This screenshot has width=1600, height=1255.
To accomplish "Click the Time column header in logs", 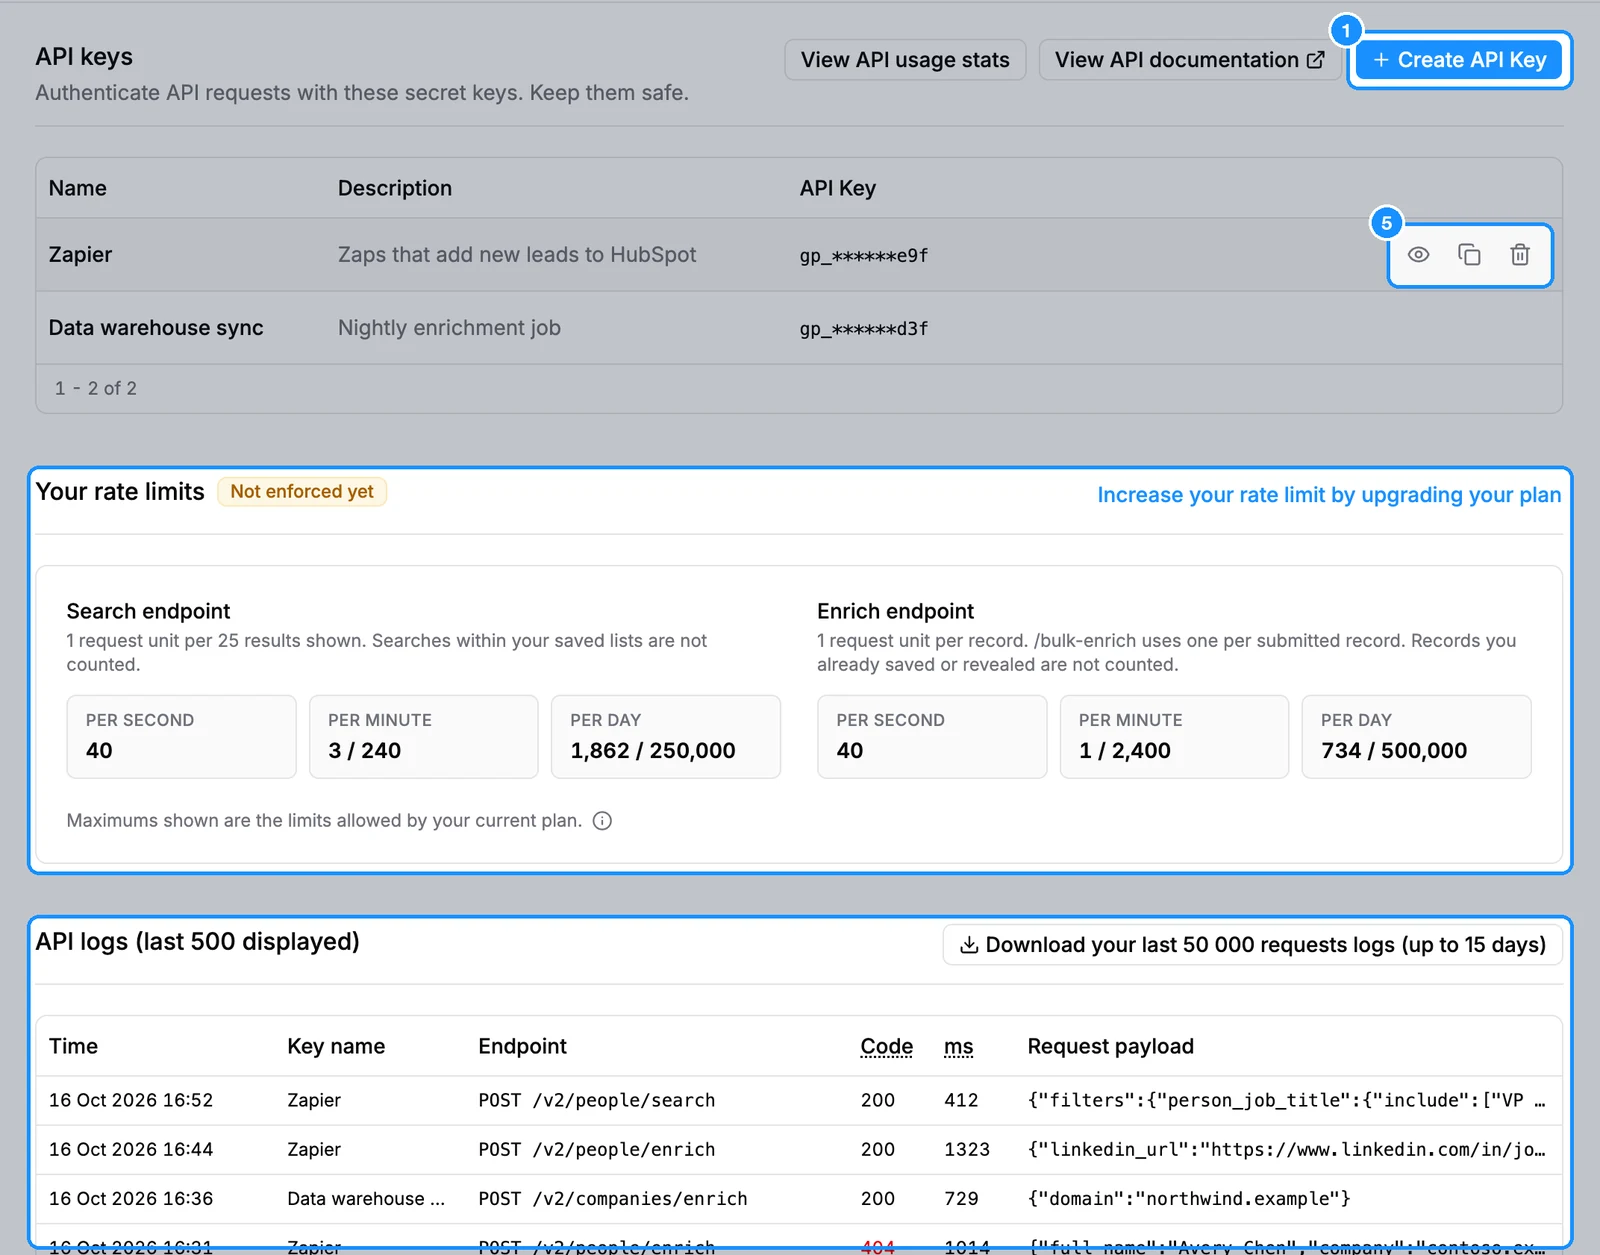I will [x=74, y=1046].
